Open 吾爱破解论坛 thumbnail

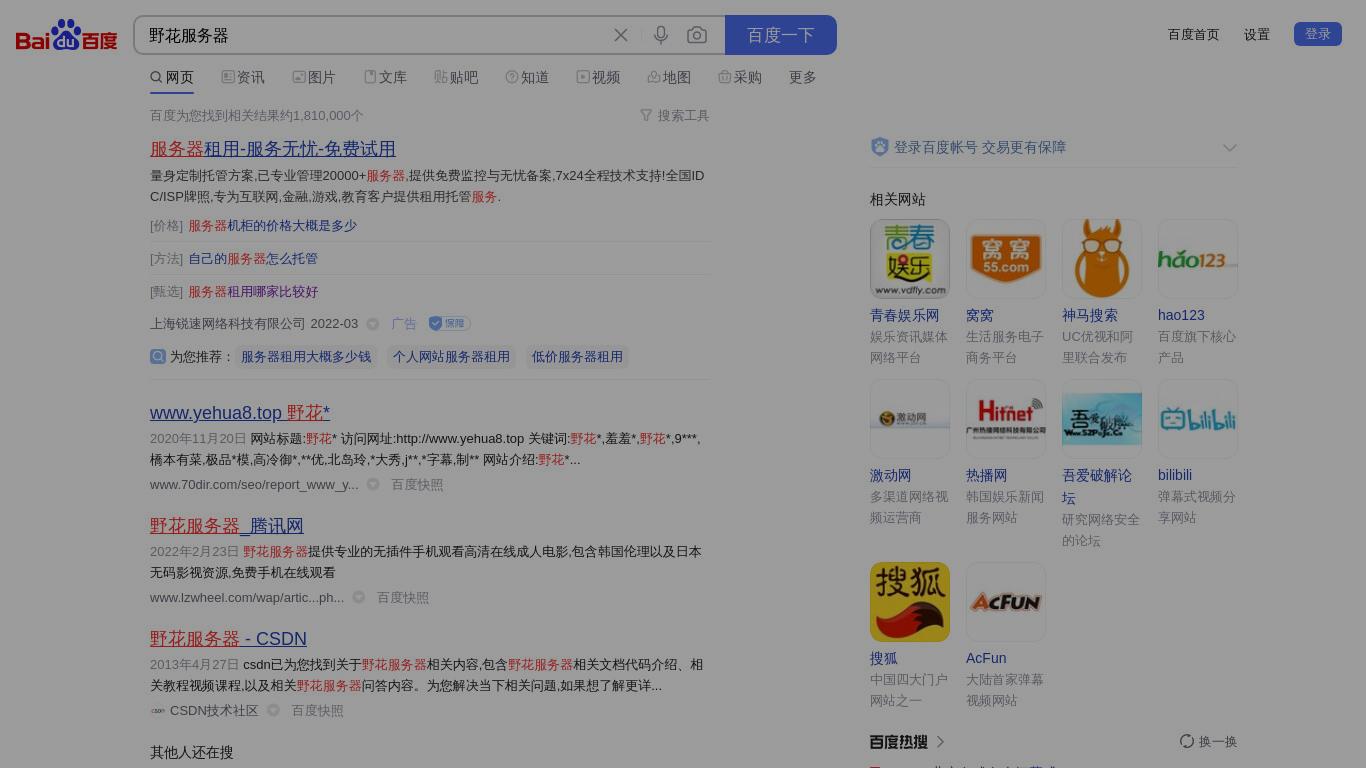(x=1102, y=419)
